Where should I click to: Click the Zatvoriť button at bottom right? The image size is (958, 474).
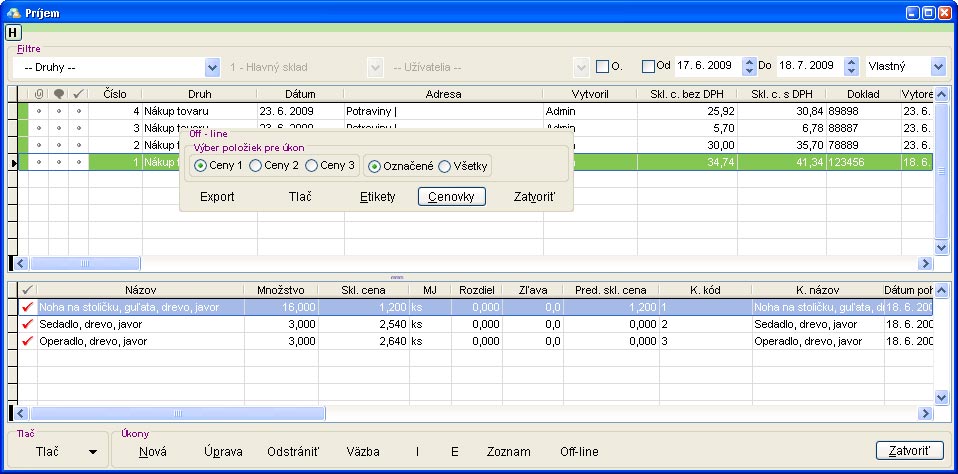[909, 451]
